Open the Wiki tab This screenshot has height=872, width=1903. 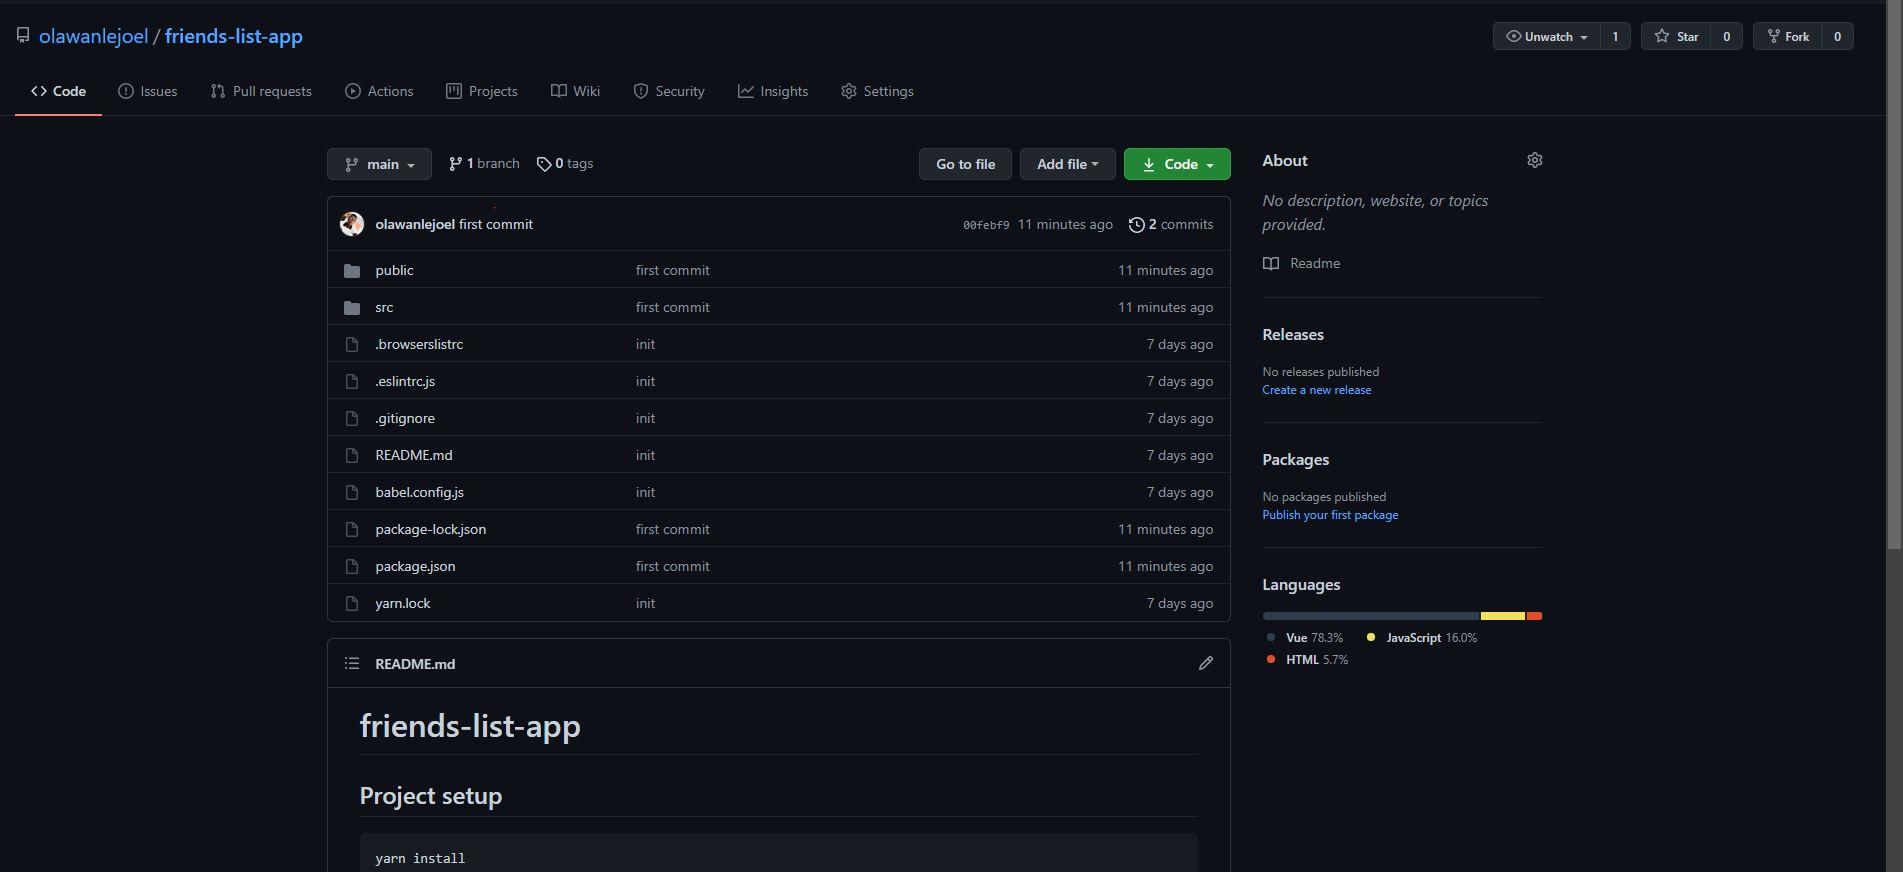tap(575, 91)
